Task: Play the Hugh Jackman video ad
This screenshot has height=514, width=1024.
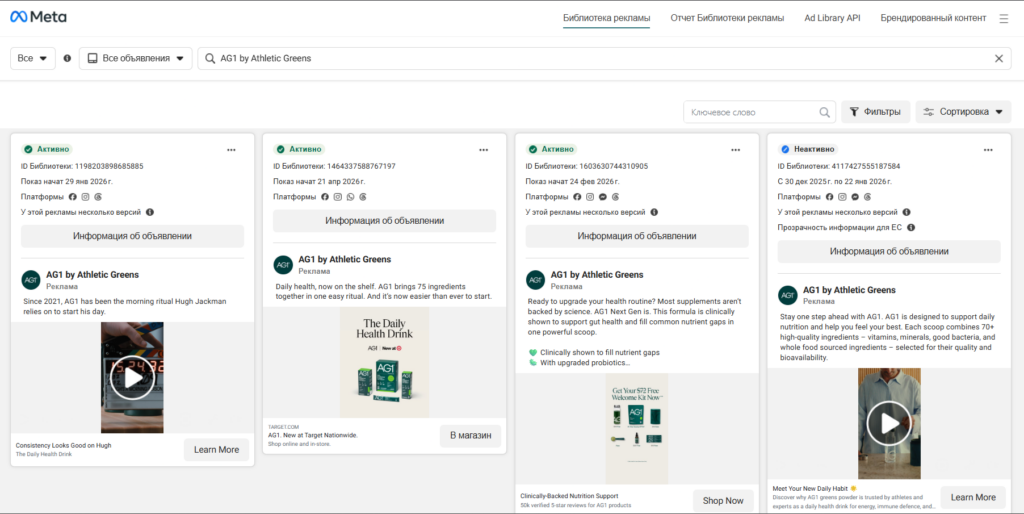Action: [x=132, y=377]
